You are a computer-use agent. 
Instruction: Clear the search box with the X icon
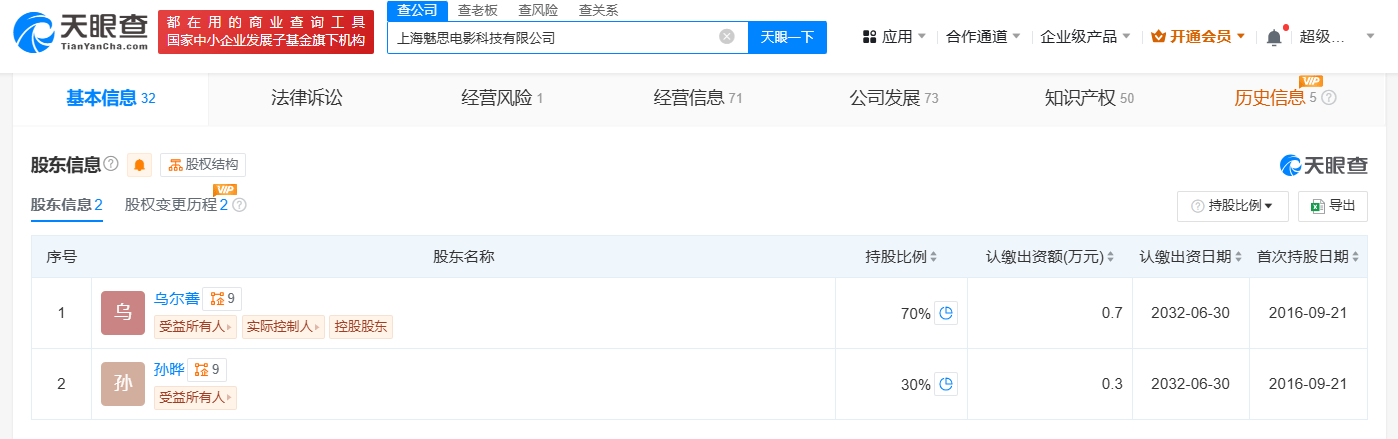point(727,37)
